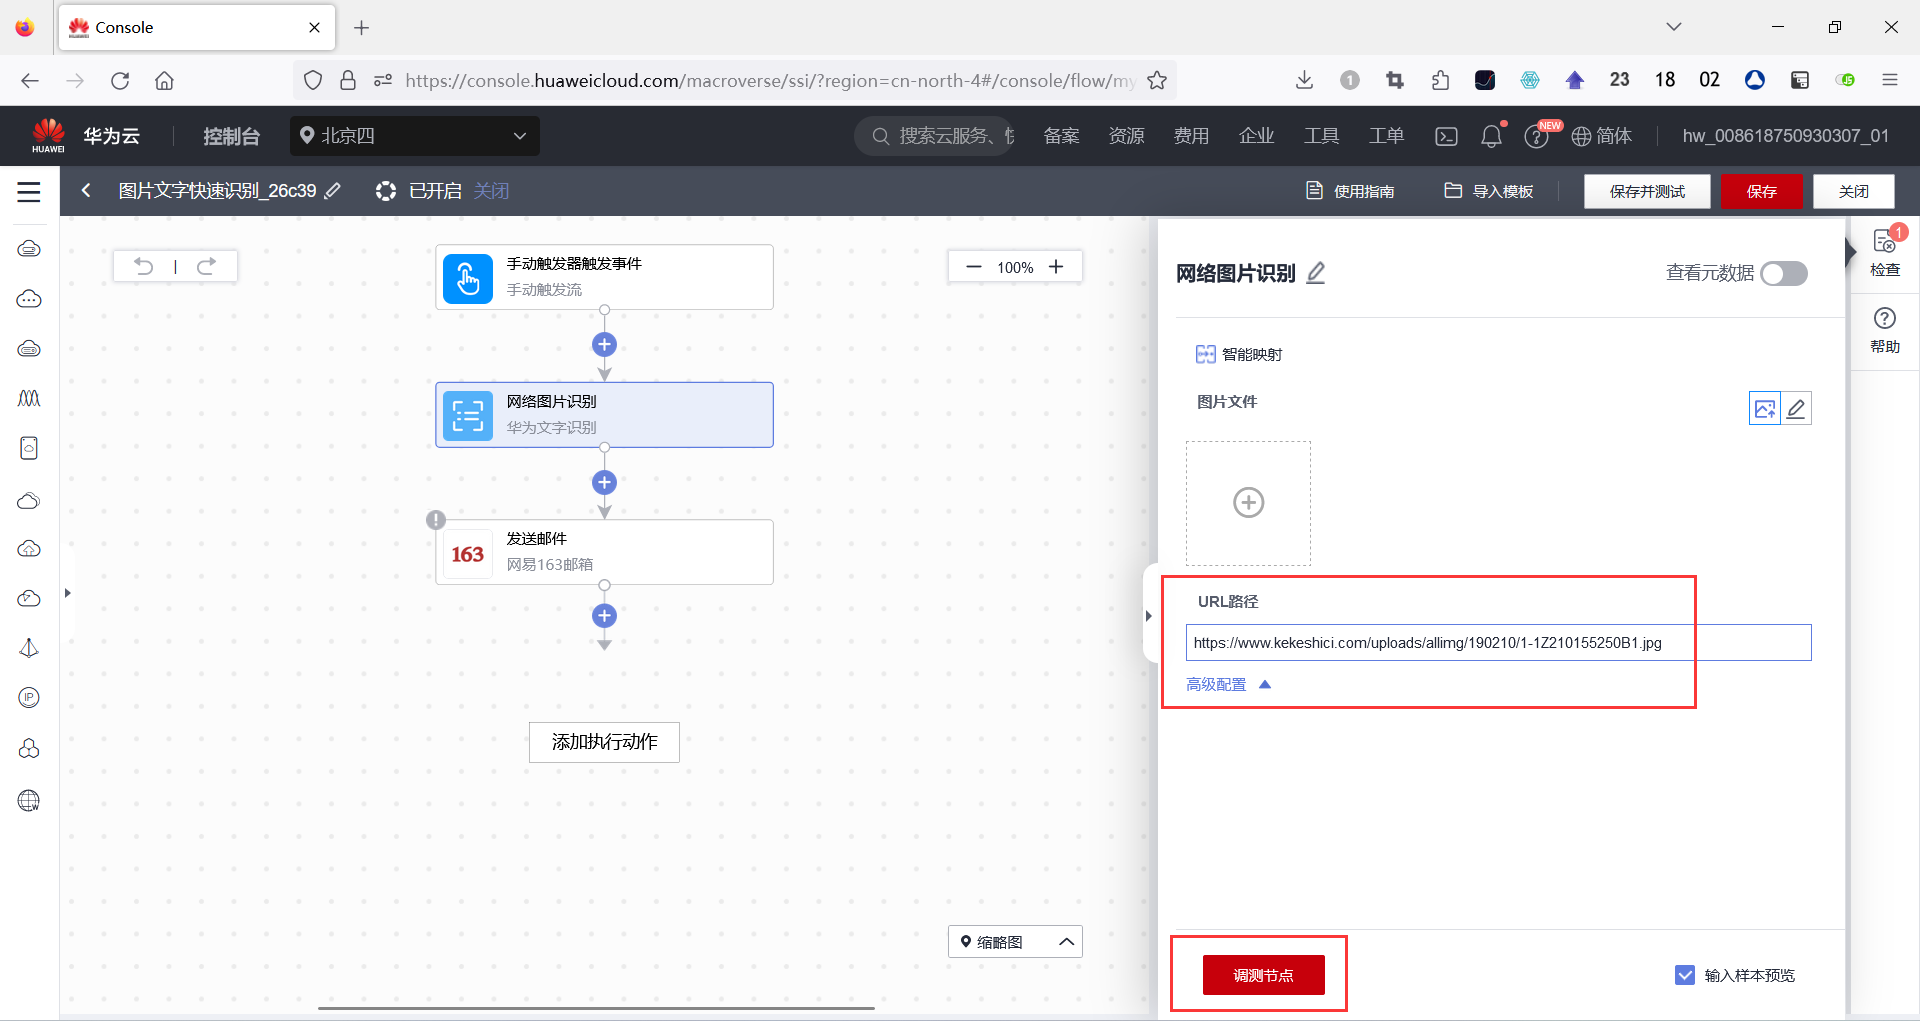This screenshot has height=1021, width=1920.
Task: Open the 北京四 region dropdown
Action: pos(415,136)
